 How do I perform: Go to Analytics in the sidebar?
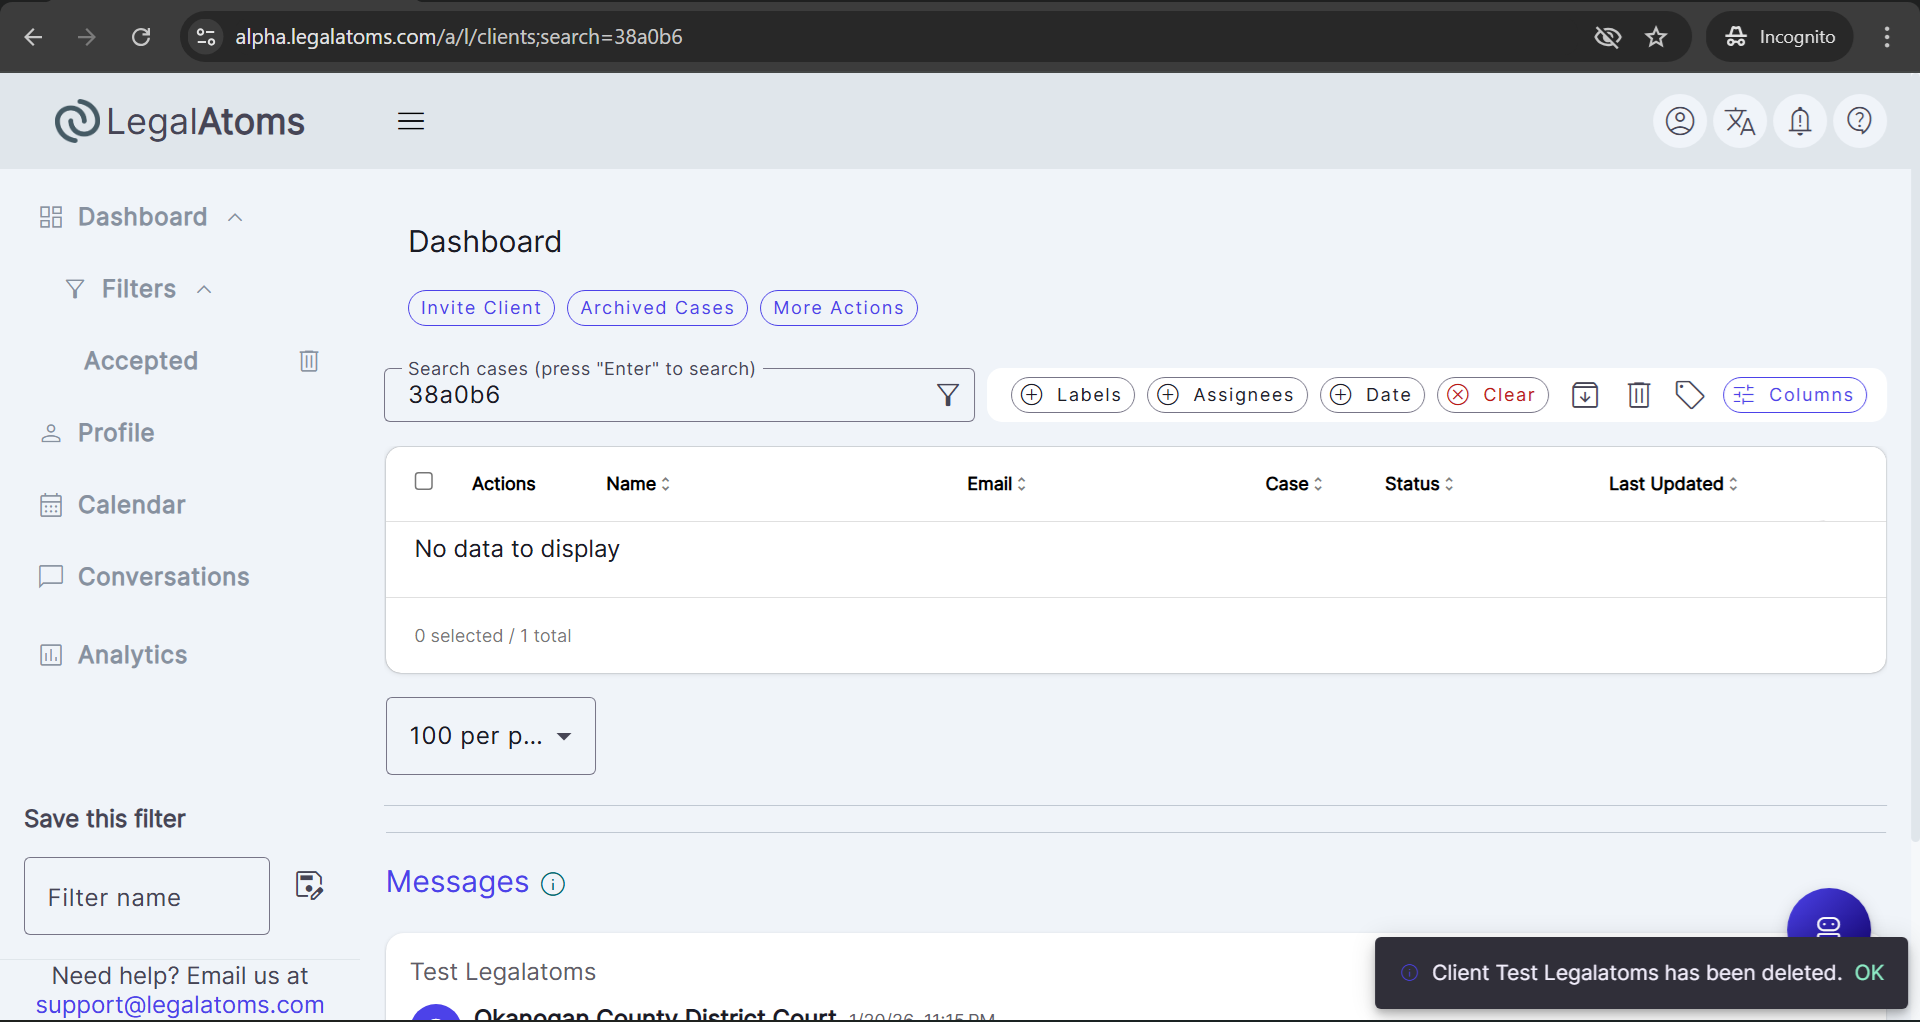click(x=132, y=655)
